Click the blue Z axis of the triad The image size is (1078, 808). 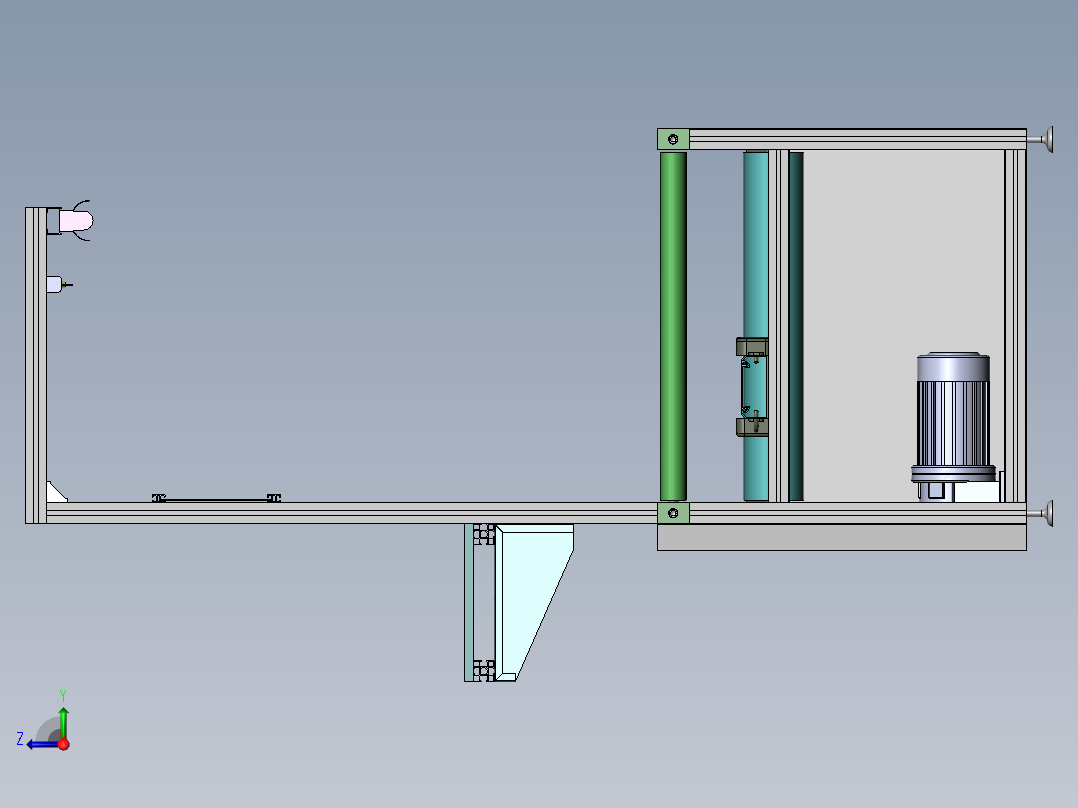41,744
